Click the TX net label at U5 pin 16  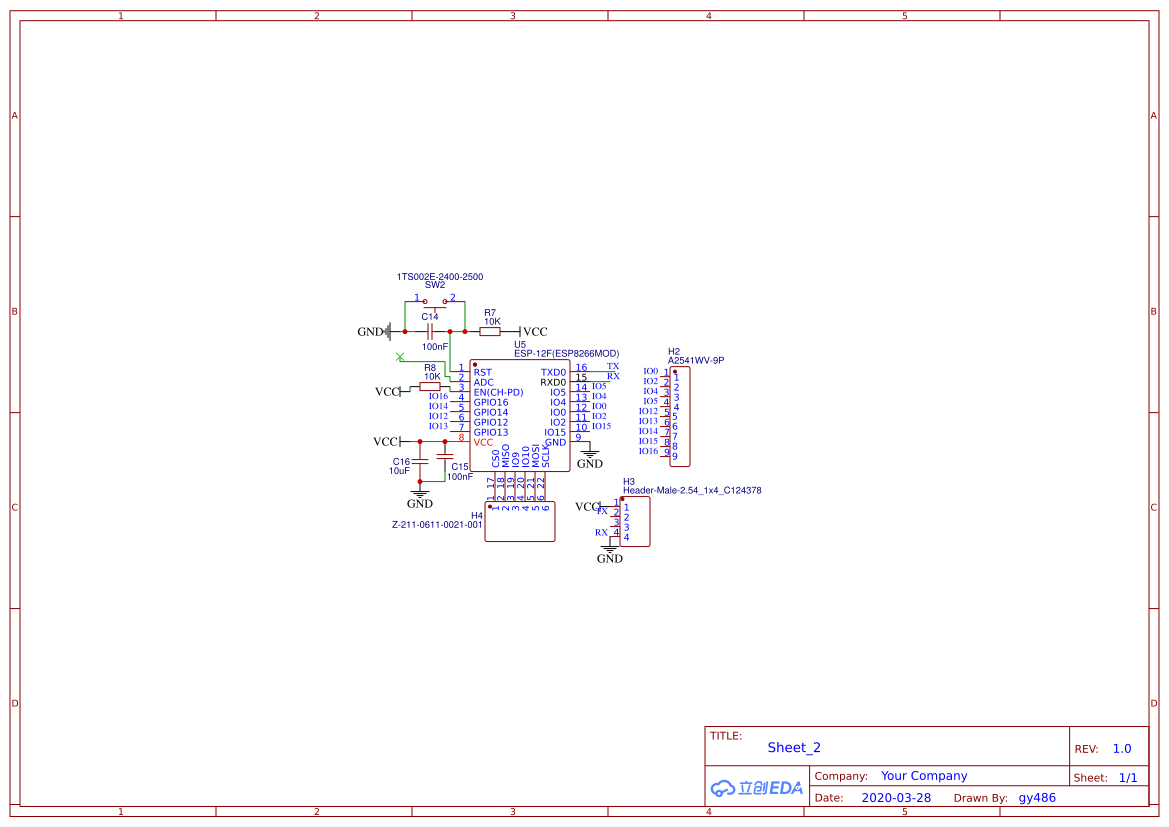613,366
